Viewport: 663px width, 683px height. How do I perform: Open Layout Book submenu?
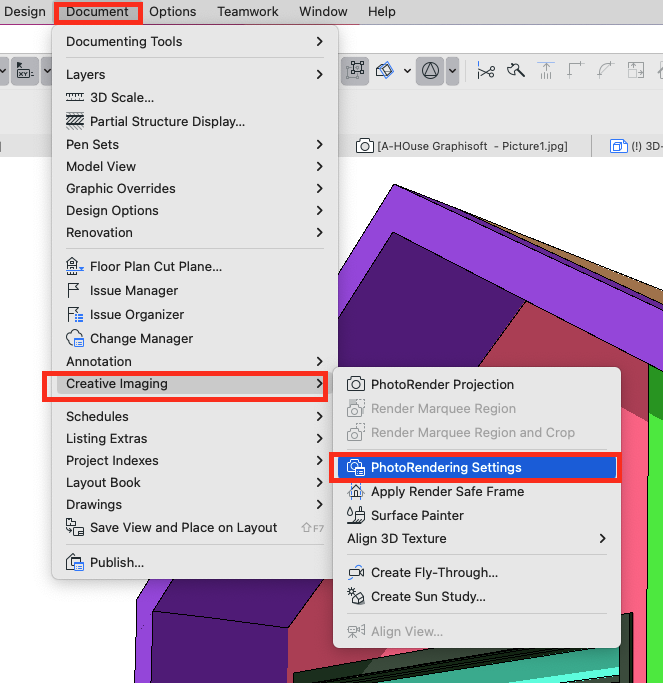pos(195,483)
